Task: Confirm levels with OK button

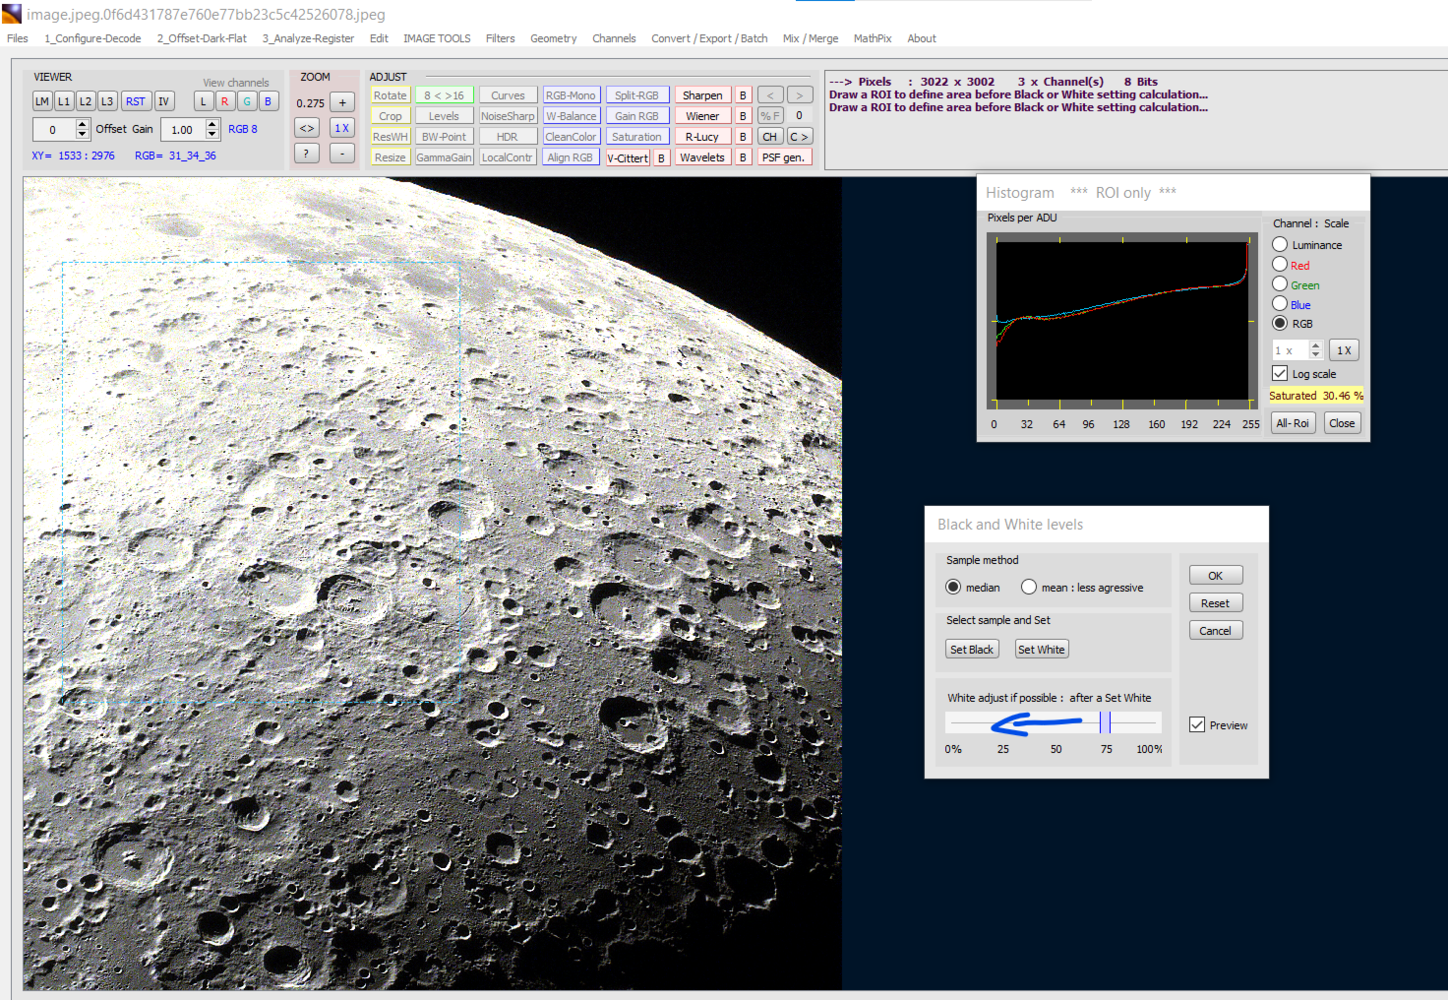Action: point(1216,575)
